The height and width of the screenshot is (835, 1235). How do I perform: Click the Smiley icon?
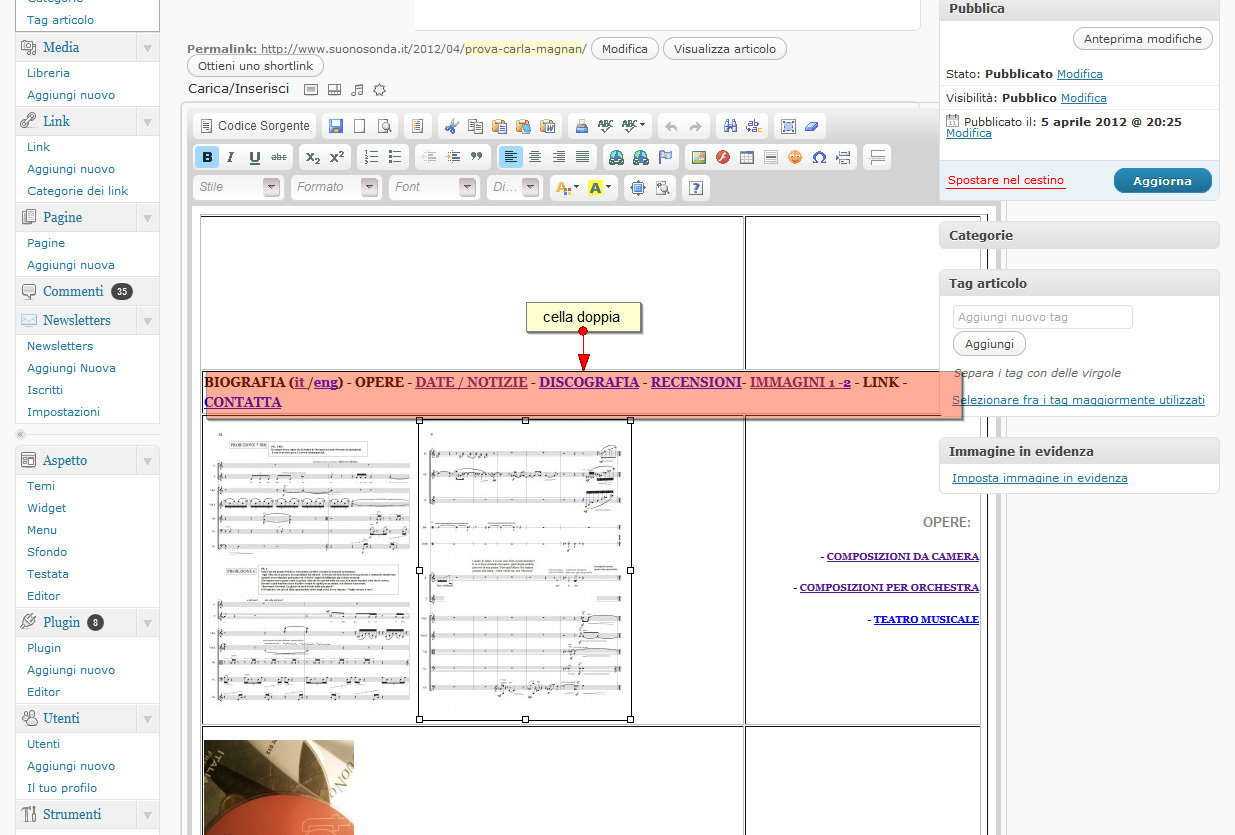(795, 157)
